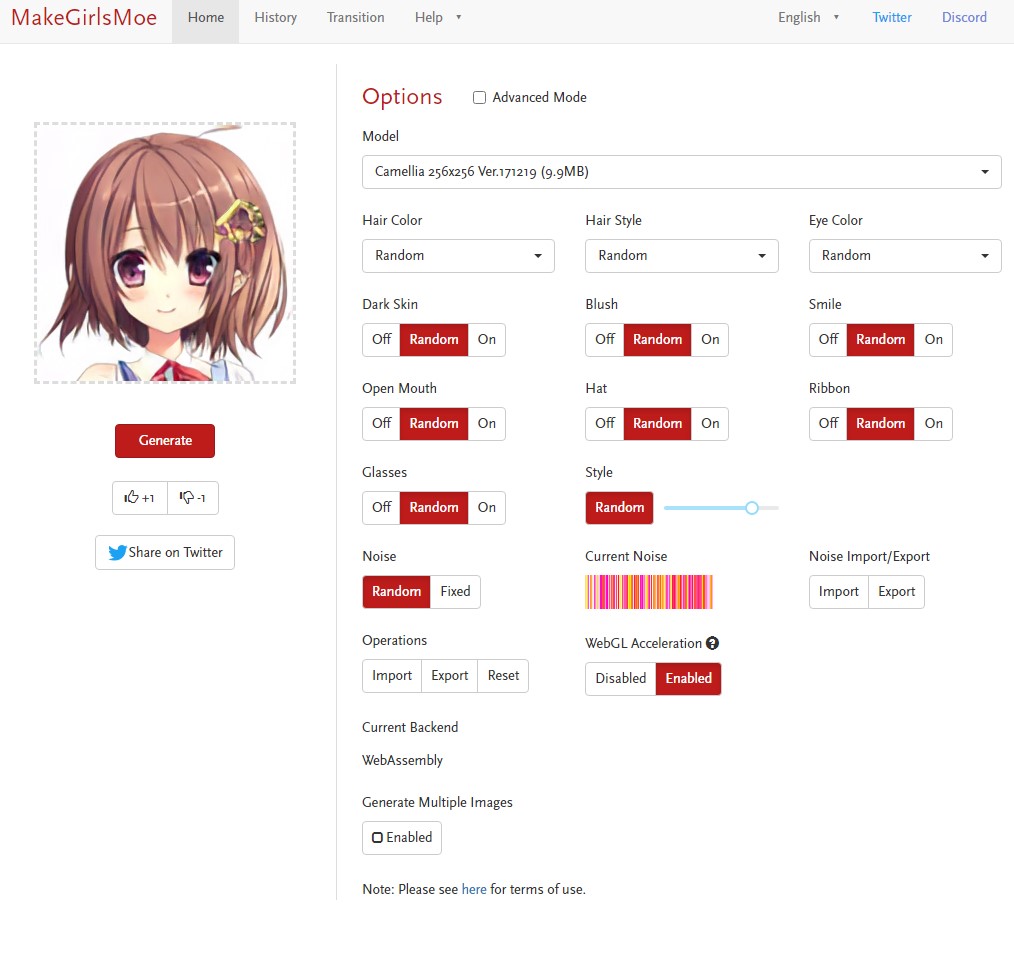The height and width of the screenshot is (953, 1014).
Task: Open the Twitter link in navbar
Action: point(892,17)
